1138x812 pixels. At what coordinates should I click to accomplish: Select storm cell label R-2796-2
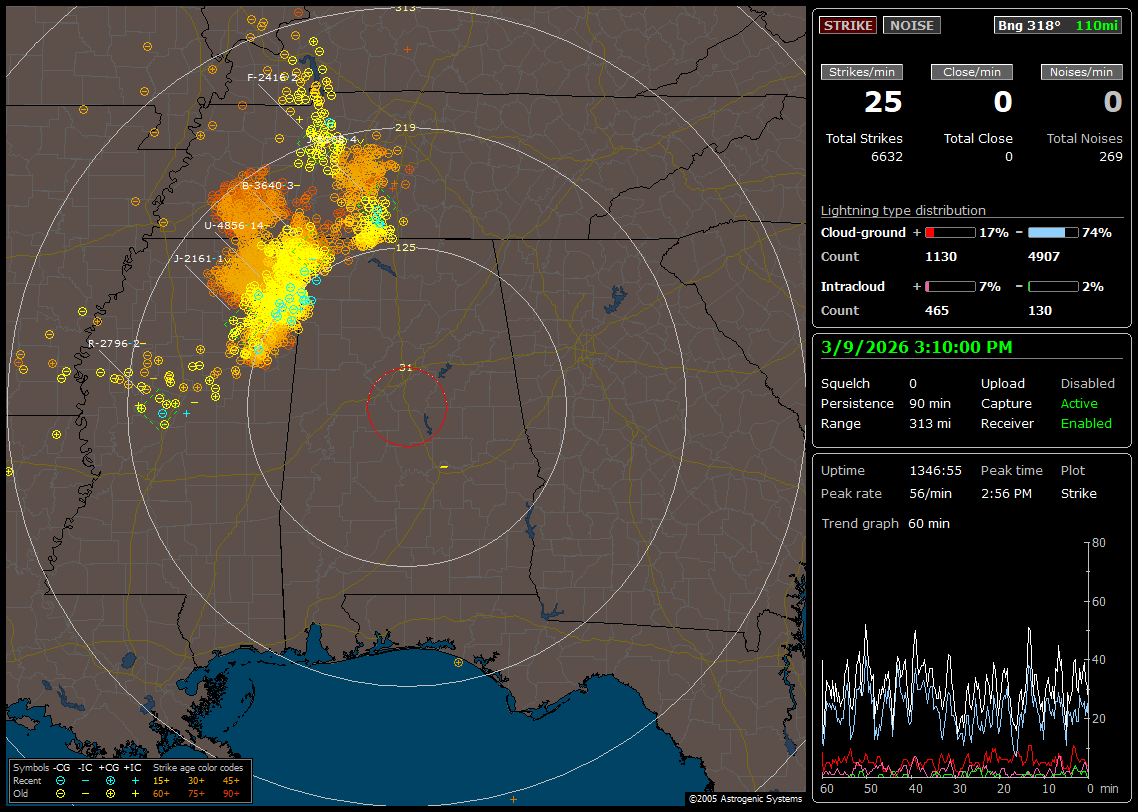pyautogui.click(x=115, y=344)
